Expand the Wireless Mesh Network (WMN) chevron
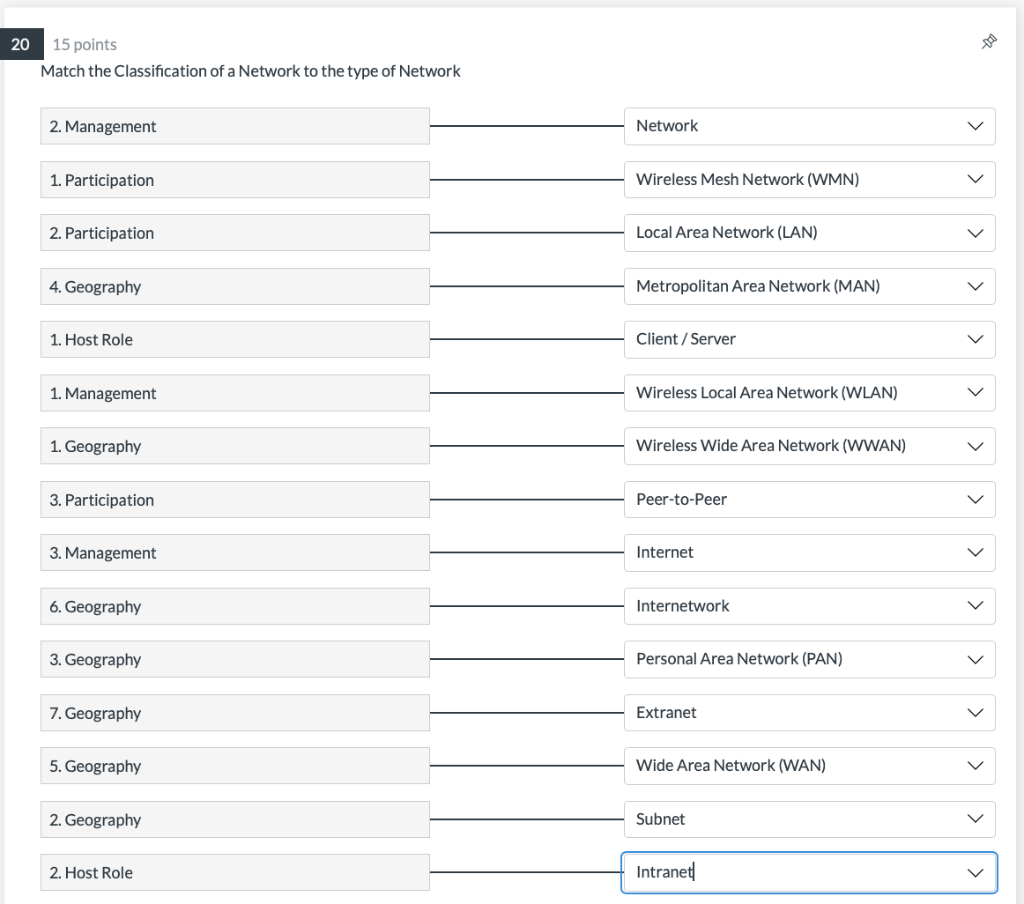 point(975,180)
